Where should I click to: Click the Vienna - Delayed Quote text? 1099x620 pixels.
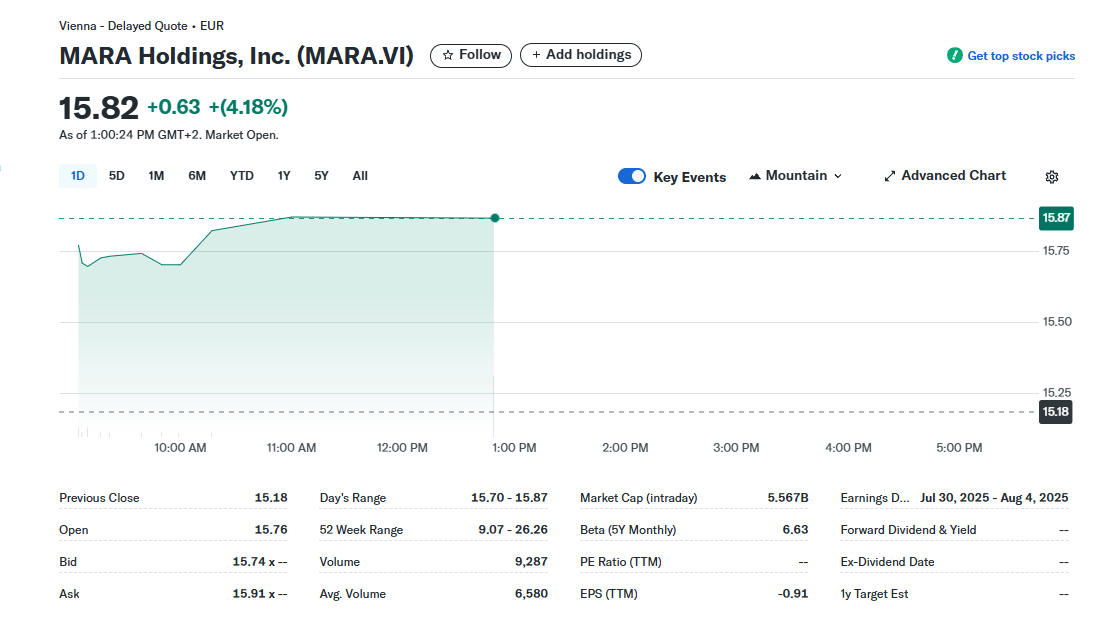pyautogui.click(x=123, y=26)
